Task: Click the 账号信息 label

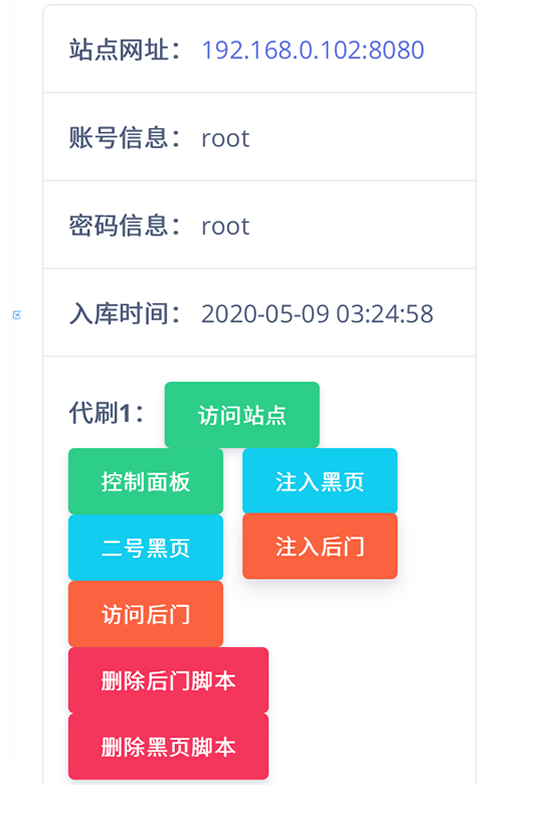Action: tap(125, 138)
